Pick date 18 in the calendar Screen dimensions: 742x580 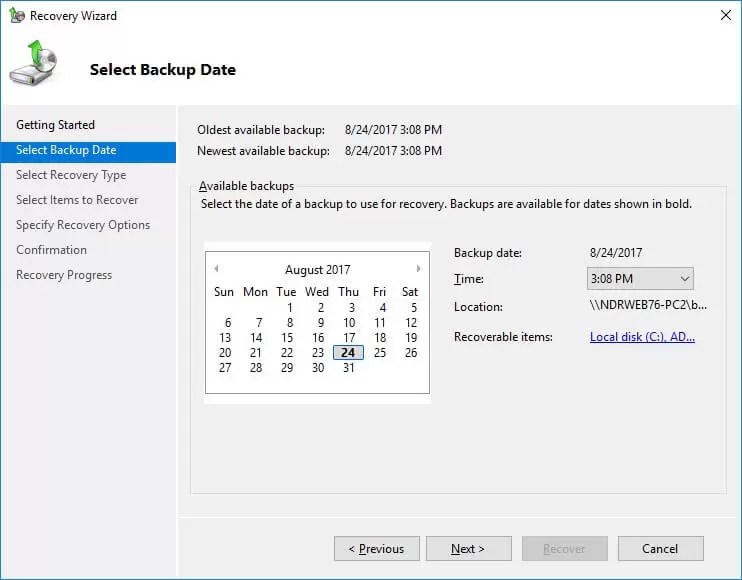pyautogui.click(x=380, y=338)
